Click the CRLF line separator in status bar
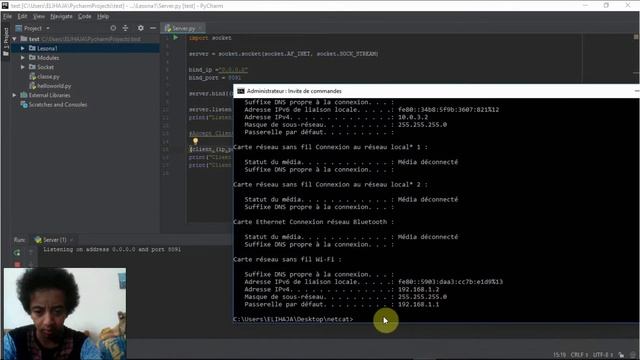 (579, 355)
